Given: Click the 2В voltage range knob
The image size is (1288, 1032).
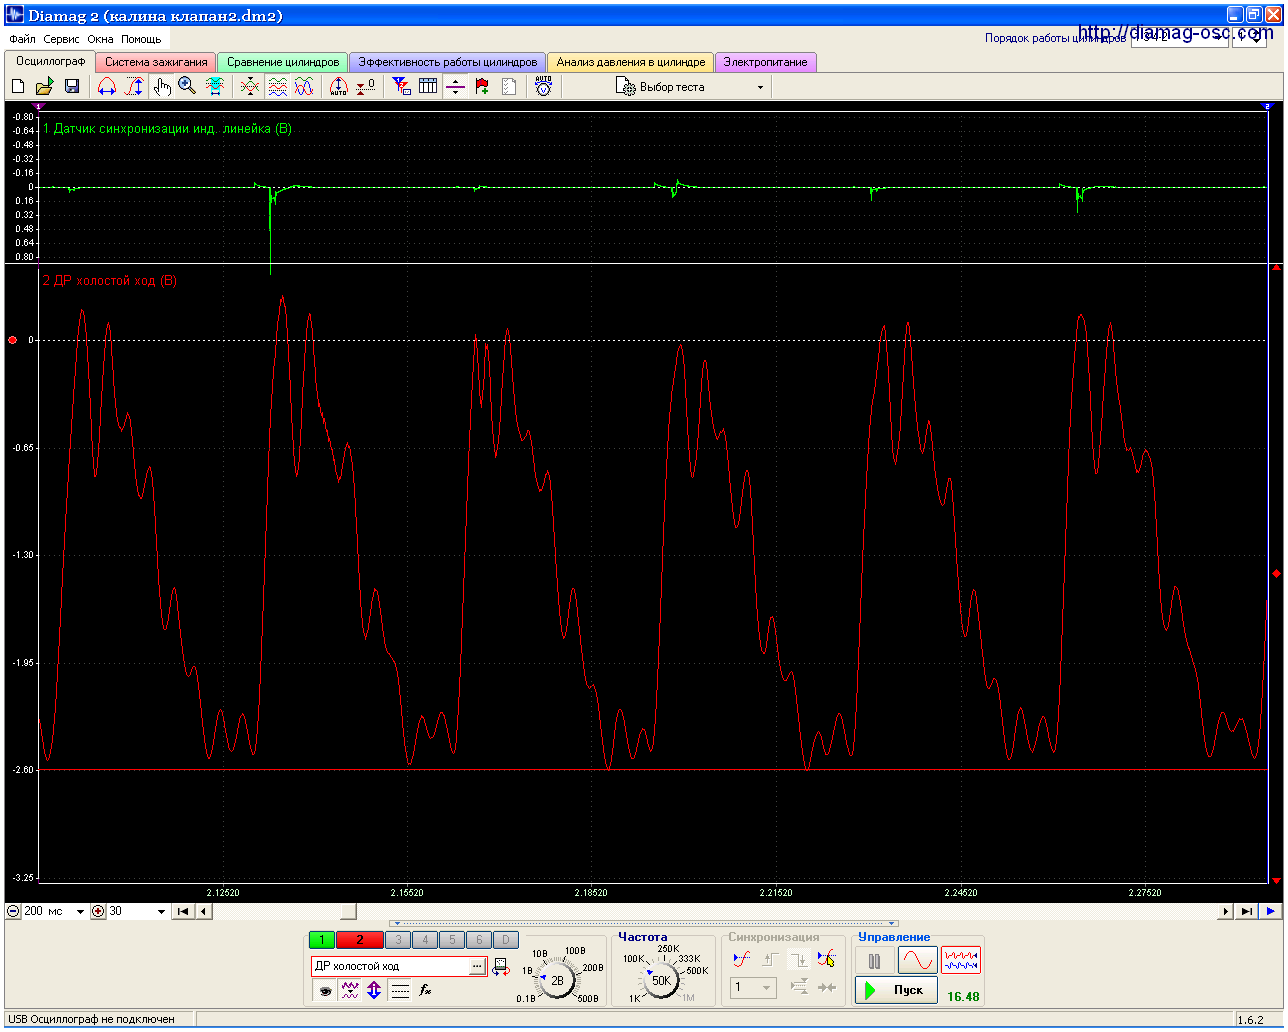Looking at the screenshot, I should coord(558,980).
